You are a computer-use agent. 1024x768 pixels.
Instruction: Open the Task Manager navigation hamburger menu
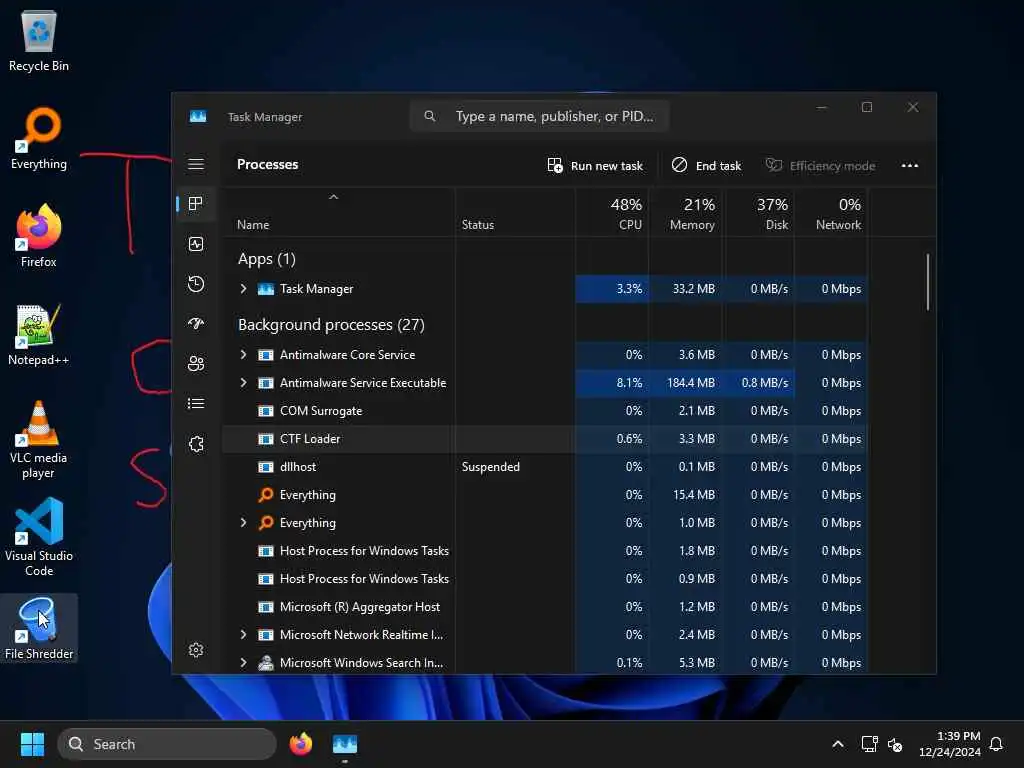click(196, 164)
